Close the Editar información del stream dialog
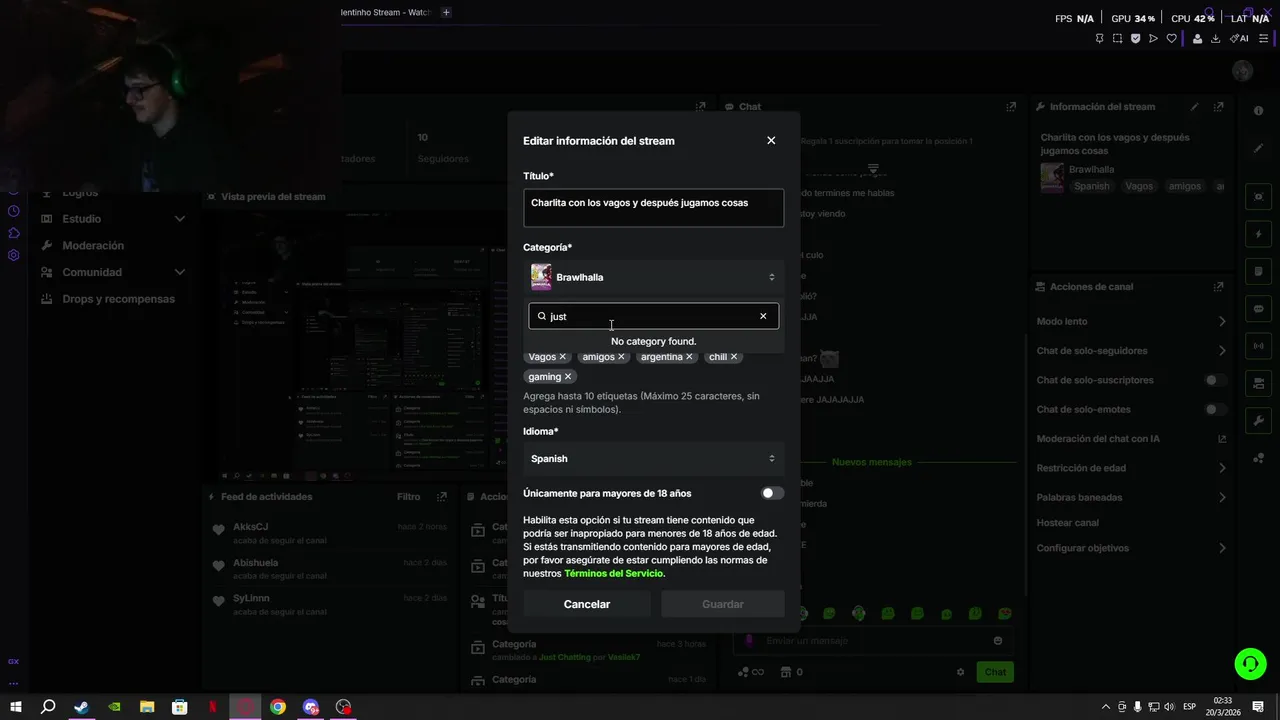Viewport: 1280px width, 720px height. pos(771,141)
